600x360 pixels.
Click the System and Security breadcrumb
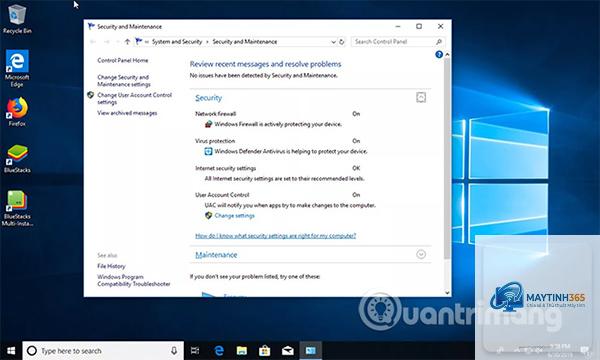[177, 42]
